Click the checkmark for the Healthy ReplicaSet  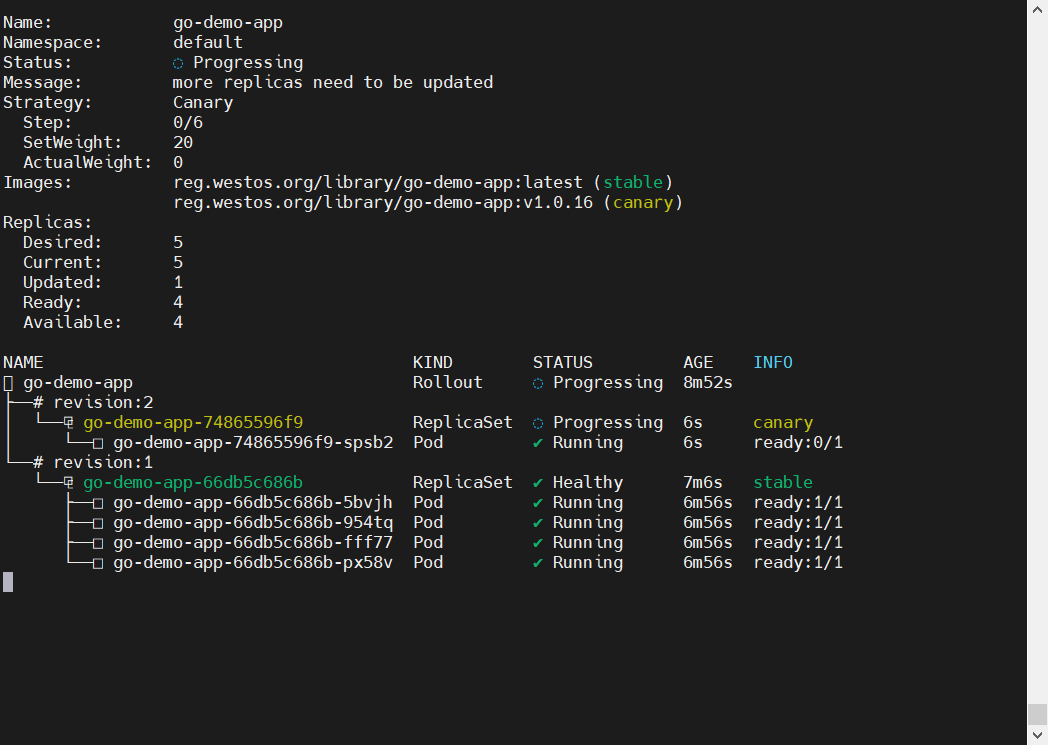538,483
